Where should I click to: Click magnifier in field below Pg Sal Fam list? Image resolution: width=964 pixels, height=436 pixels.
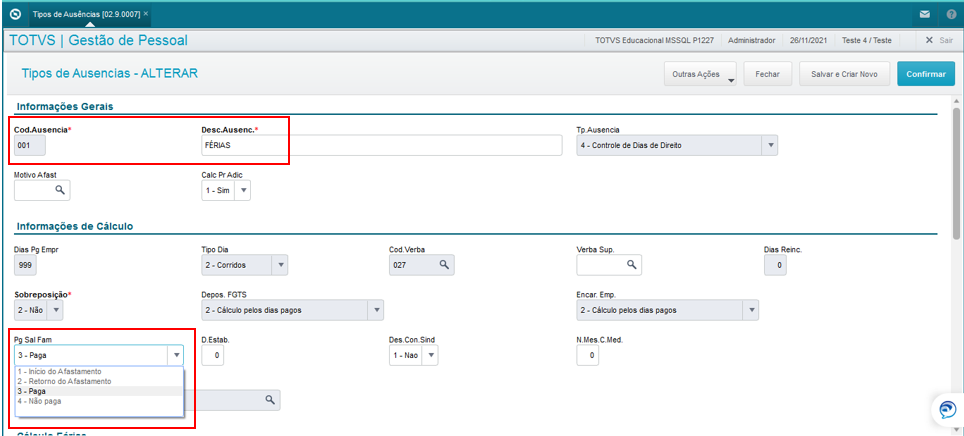tap(269, 400)
